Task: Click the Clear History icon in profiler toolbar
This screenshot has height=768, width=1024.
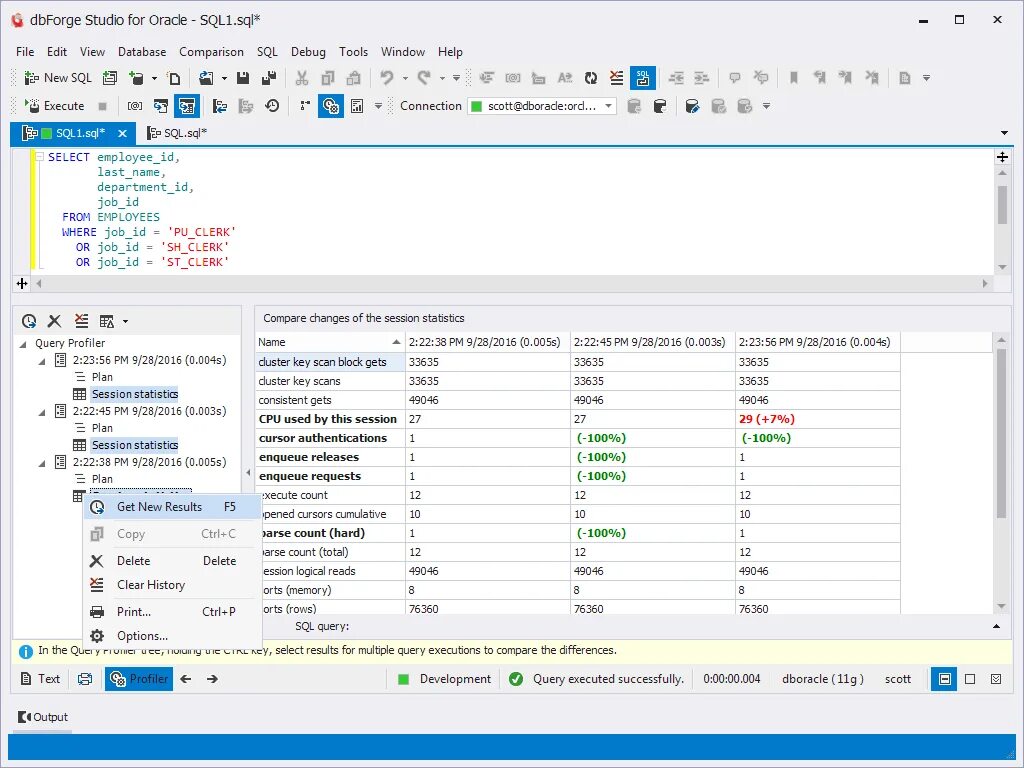Action: [81, 321]
